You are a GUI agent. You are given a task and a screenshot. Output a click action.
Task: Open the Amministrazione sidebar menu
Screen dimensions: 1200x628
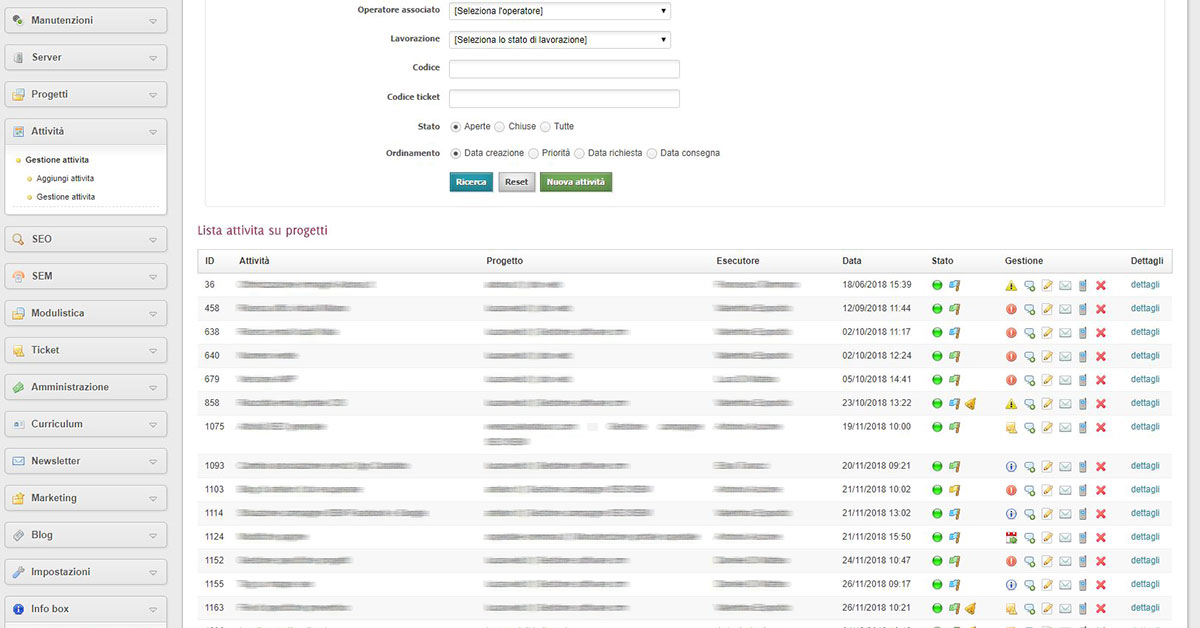(86, 387)
